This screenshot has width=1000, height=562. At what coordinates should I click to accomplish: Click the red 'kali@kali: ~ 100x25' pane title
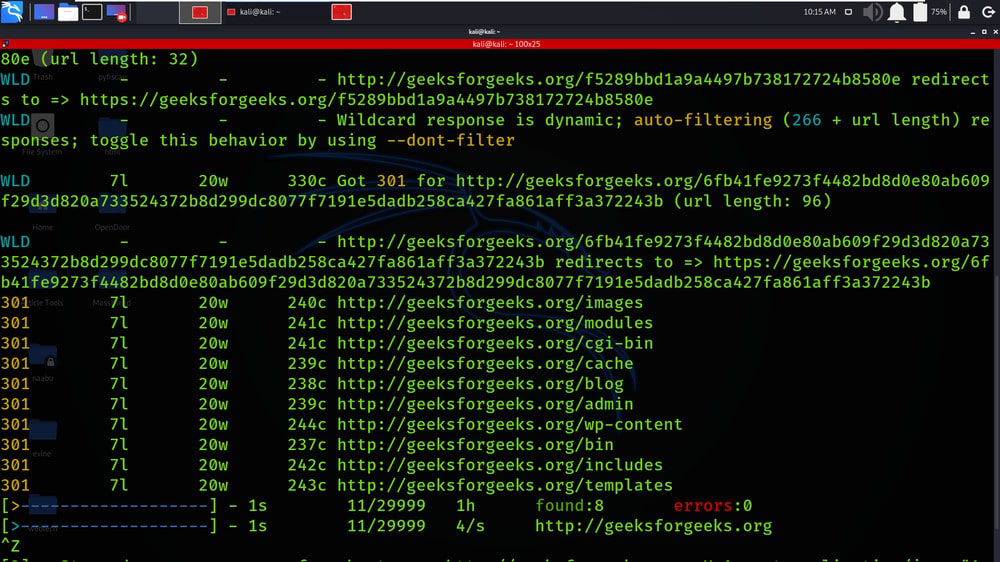click(506, 44)
